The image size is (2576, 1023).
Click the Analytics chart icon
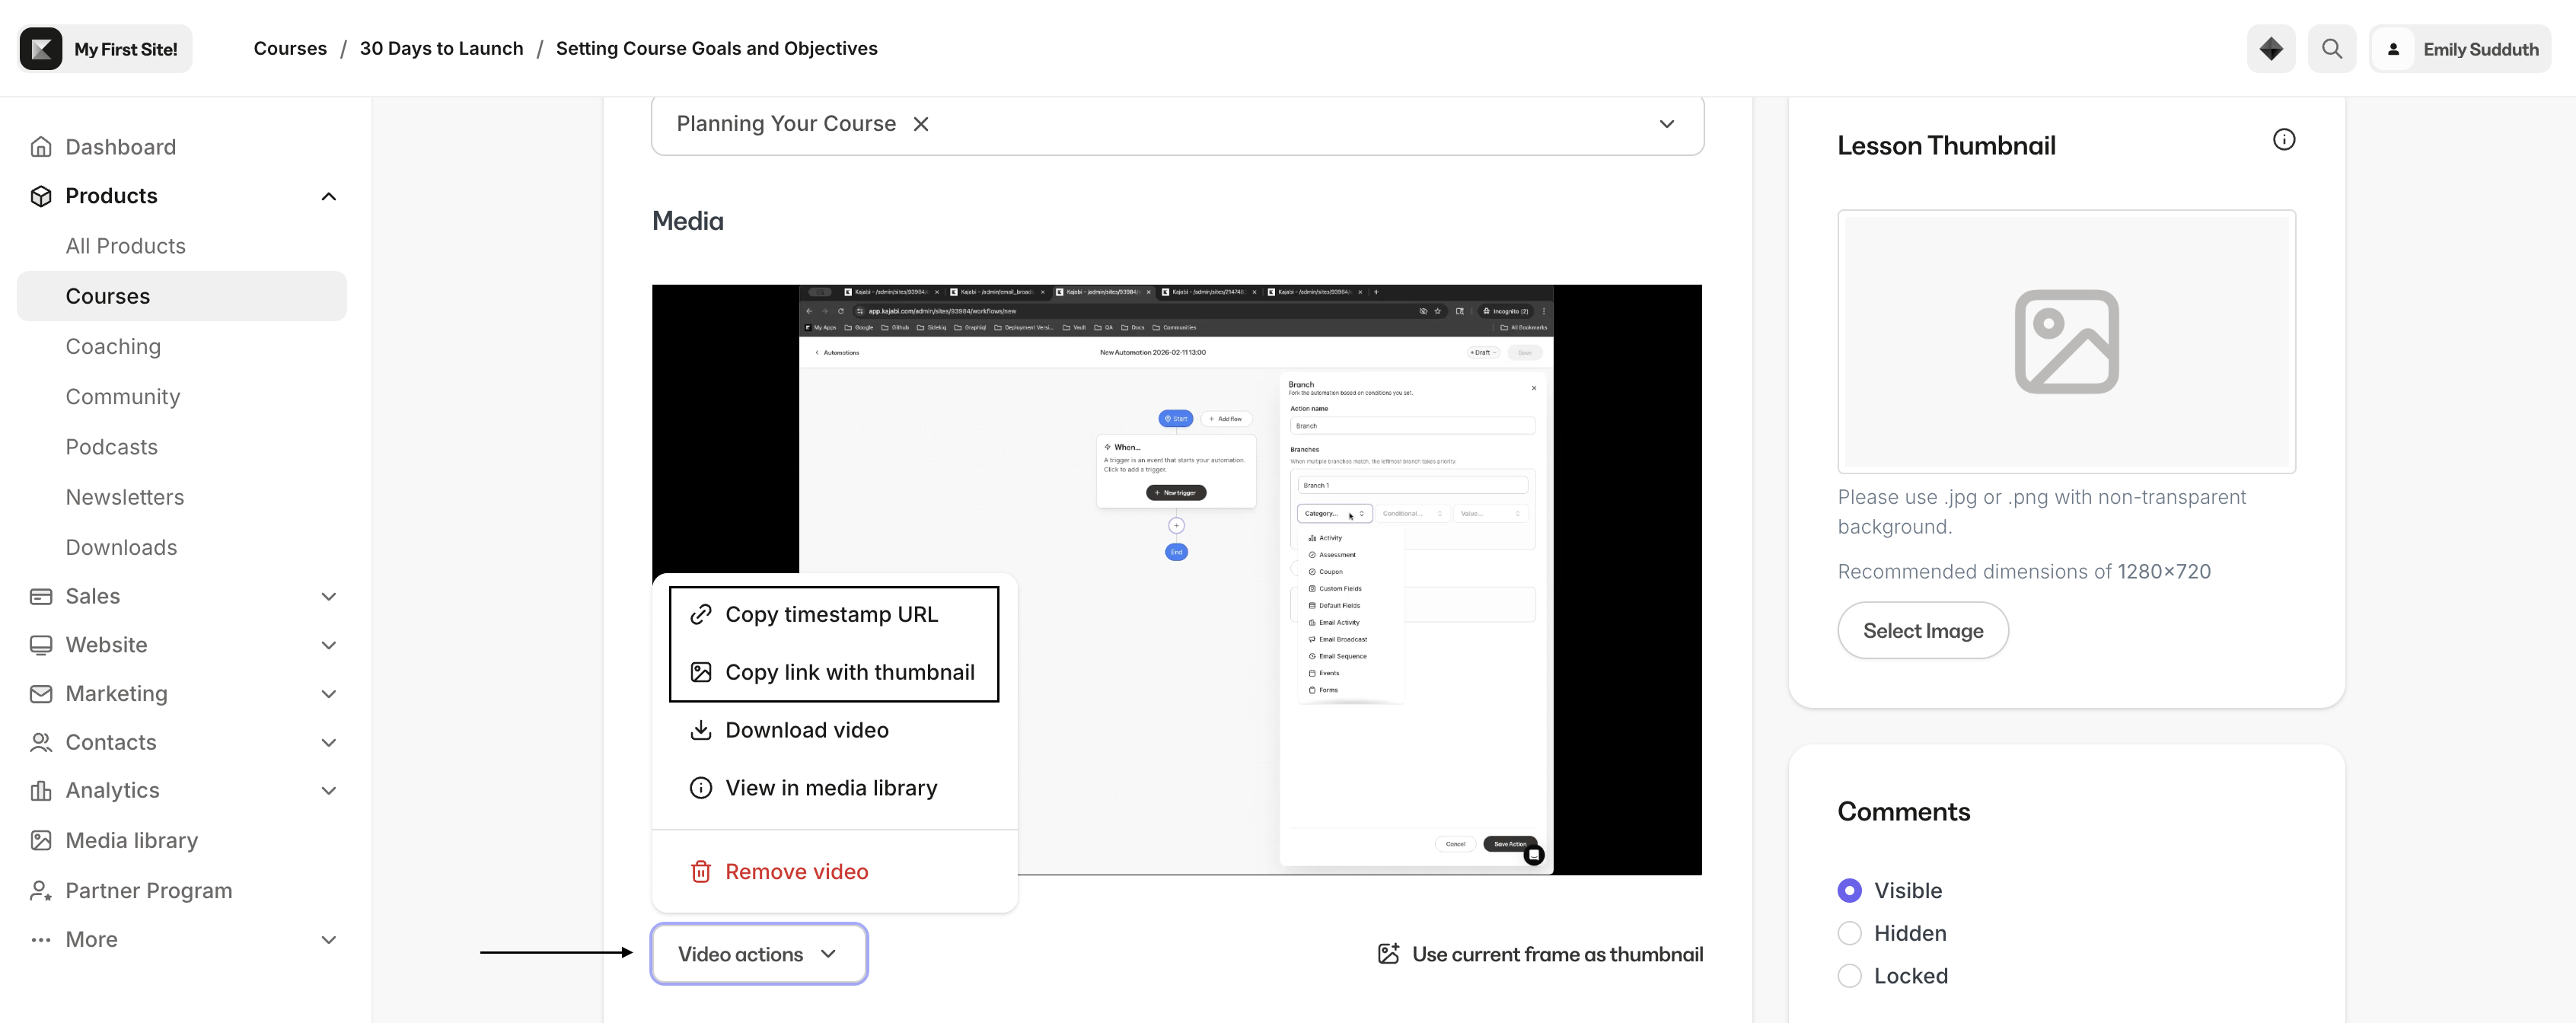click(x=41, y=790)
